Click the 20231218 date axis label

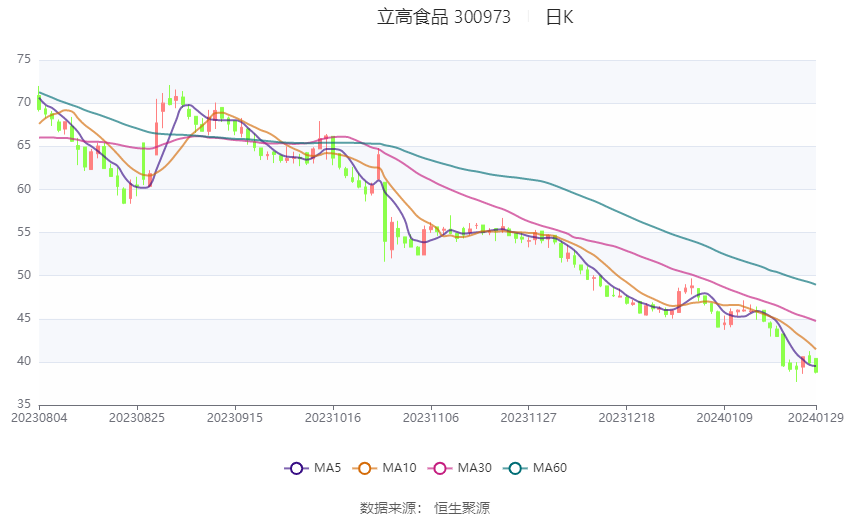click(627, 418)
